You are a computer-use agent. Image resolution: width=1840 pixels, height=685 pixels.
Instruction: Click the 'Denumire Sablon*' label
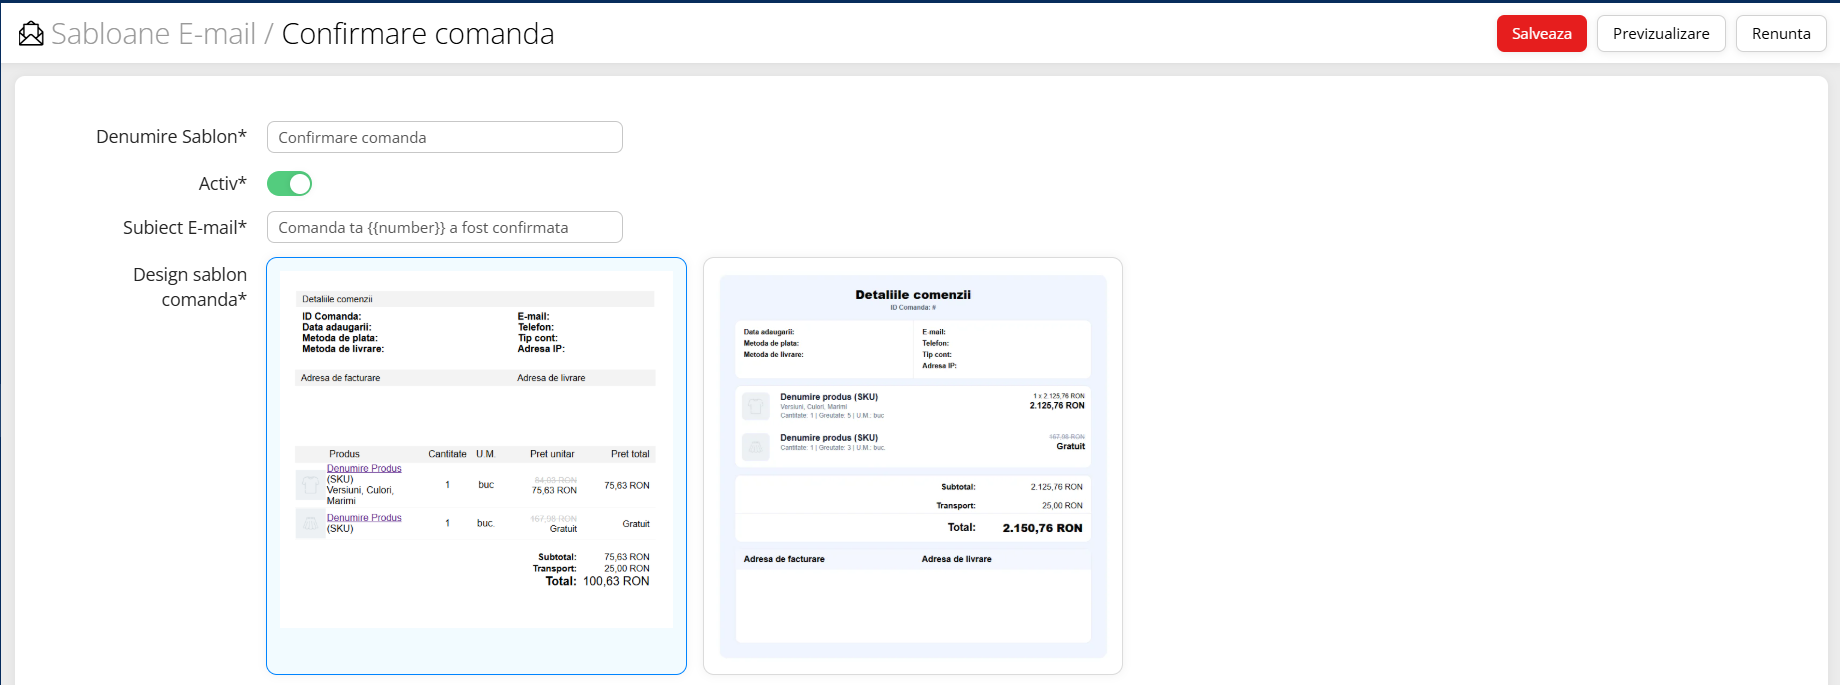tap(171, 137)
